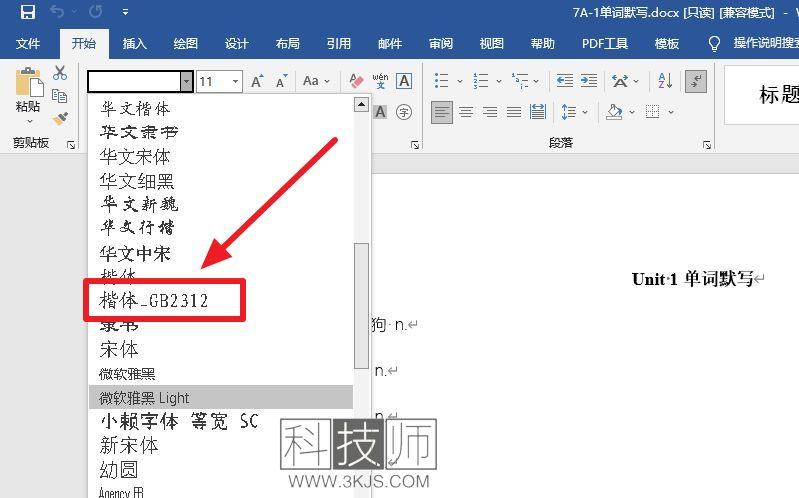The height and width of the screenshot is (498, 799).
Task: Select font 宋体 in list
Action: (x=221, y=350)
